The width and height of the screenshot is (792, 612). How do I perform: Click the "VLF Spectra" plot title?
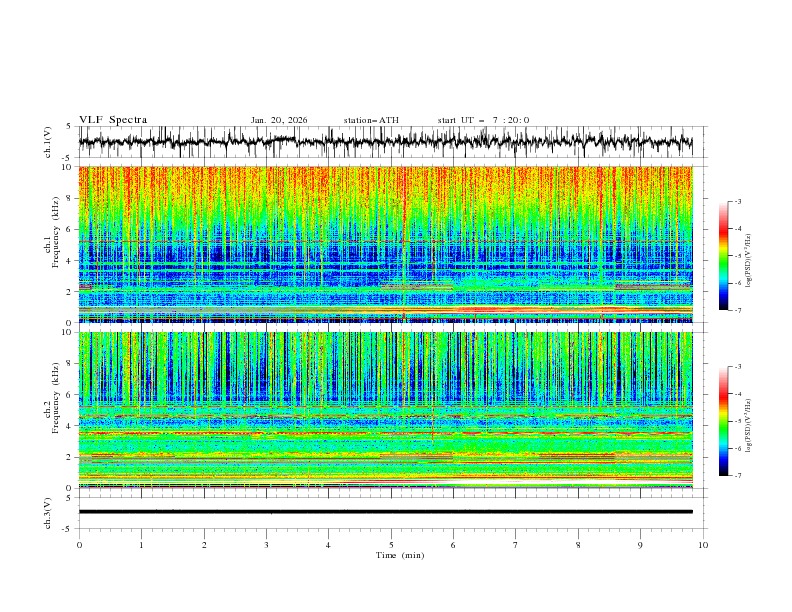point(113,120)
